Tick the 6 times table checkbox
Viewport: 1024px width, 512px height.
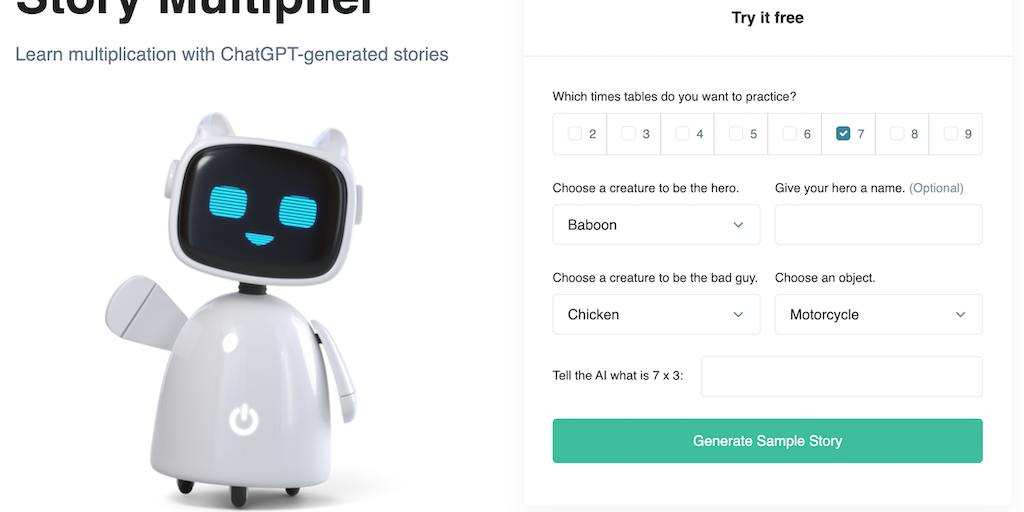coord(790,134)
